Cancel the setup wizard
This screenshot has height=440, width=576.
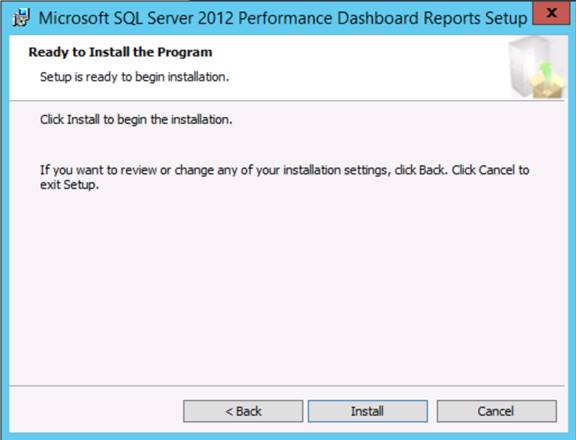tap(497, 411)
